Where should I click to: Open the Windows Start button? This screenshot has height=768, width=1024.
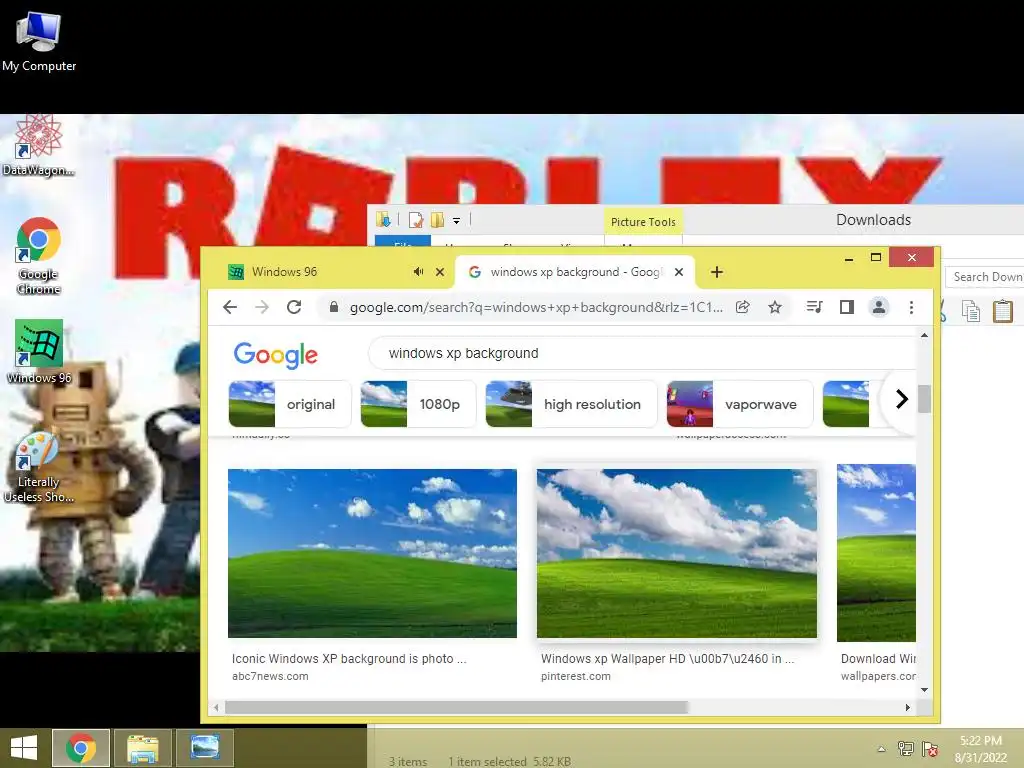point(24,748)
